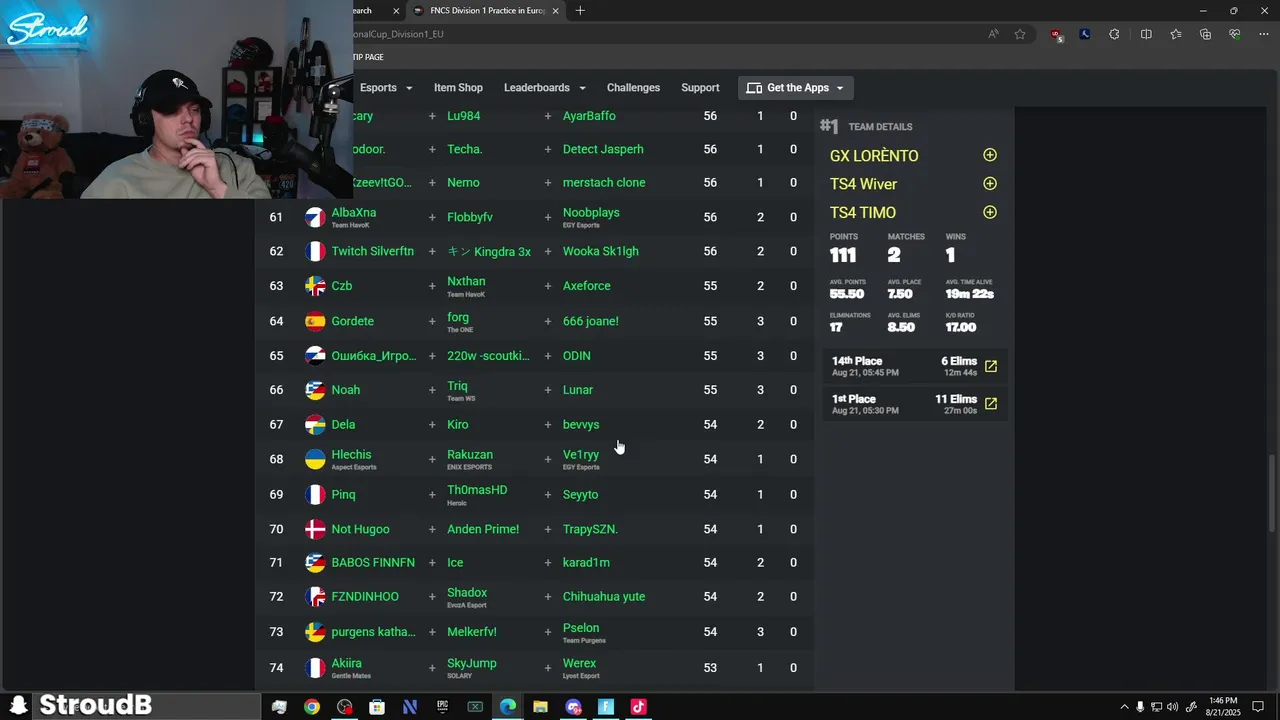Open player Gordete's profile
1280x720 pixels.
click(352, 321)
